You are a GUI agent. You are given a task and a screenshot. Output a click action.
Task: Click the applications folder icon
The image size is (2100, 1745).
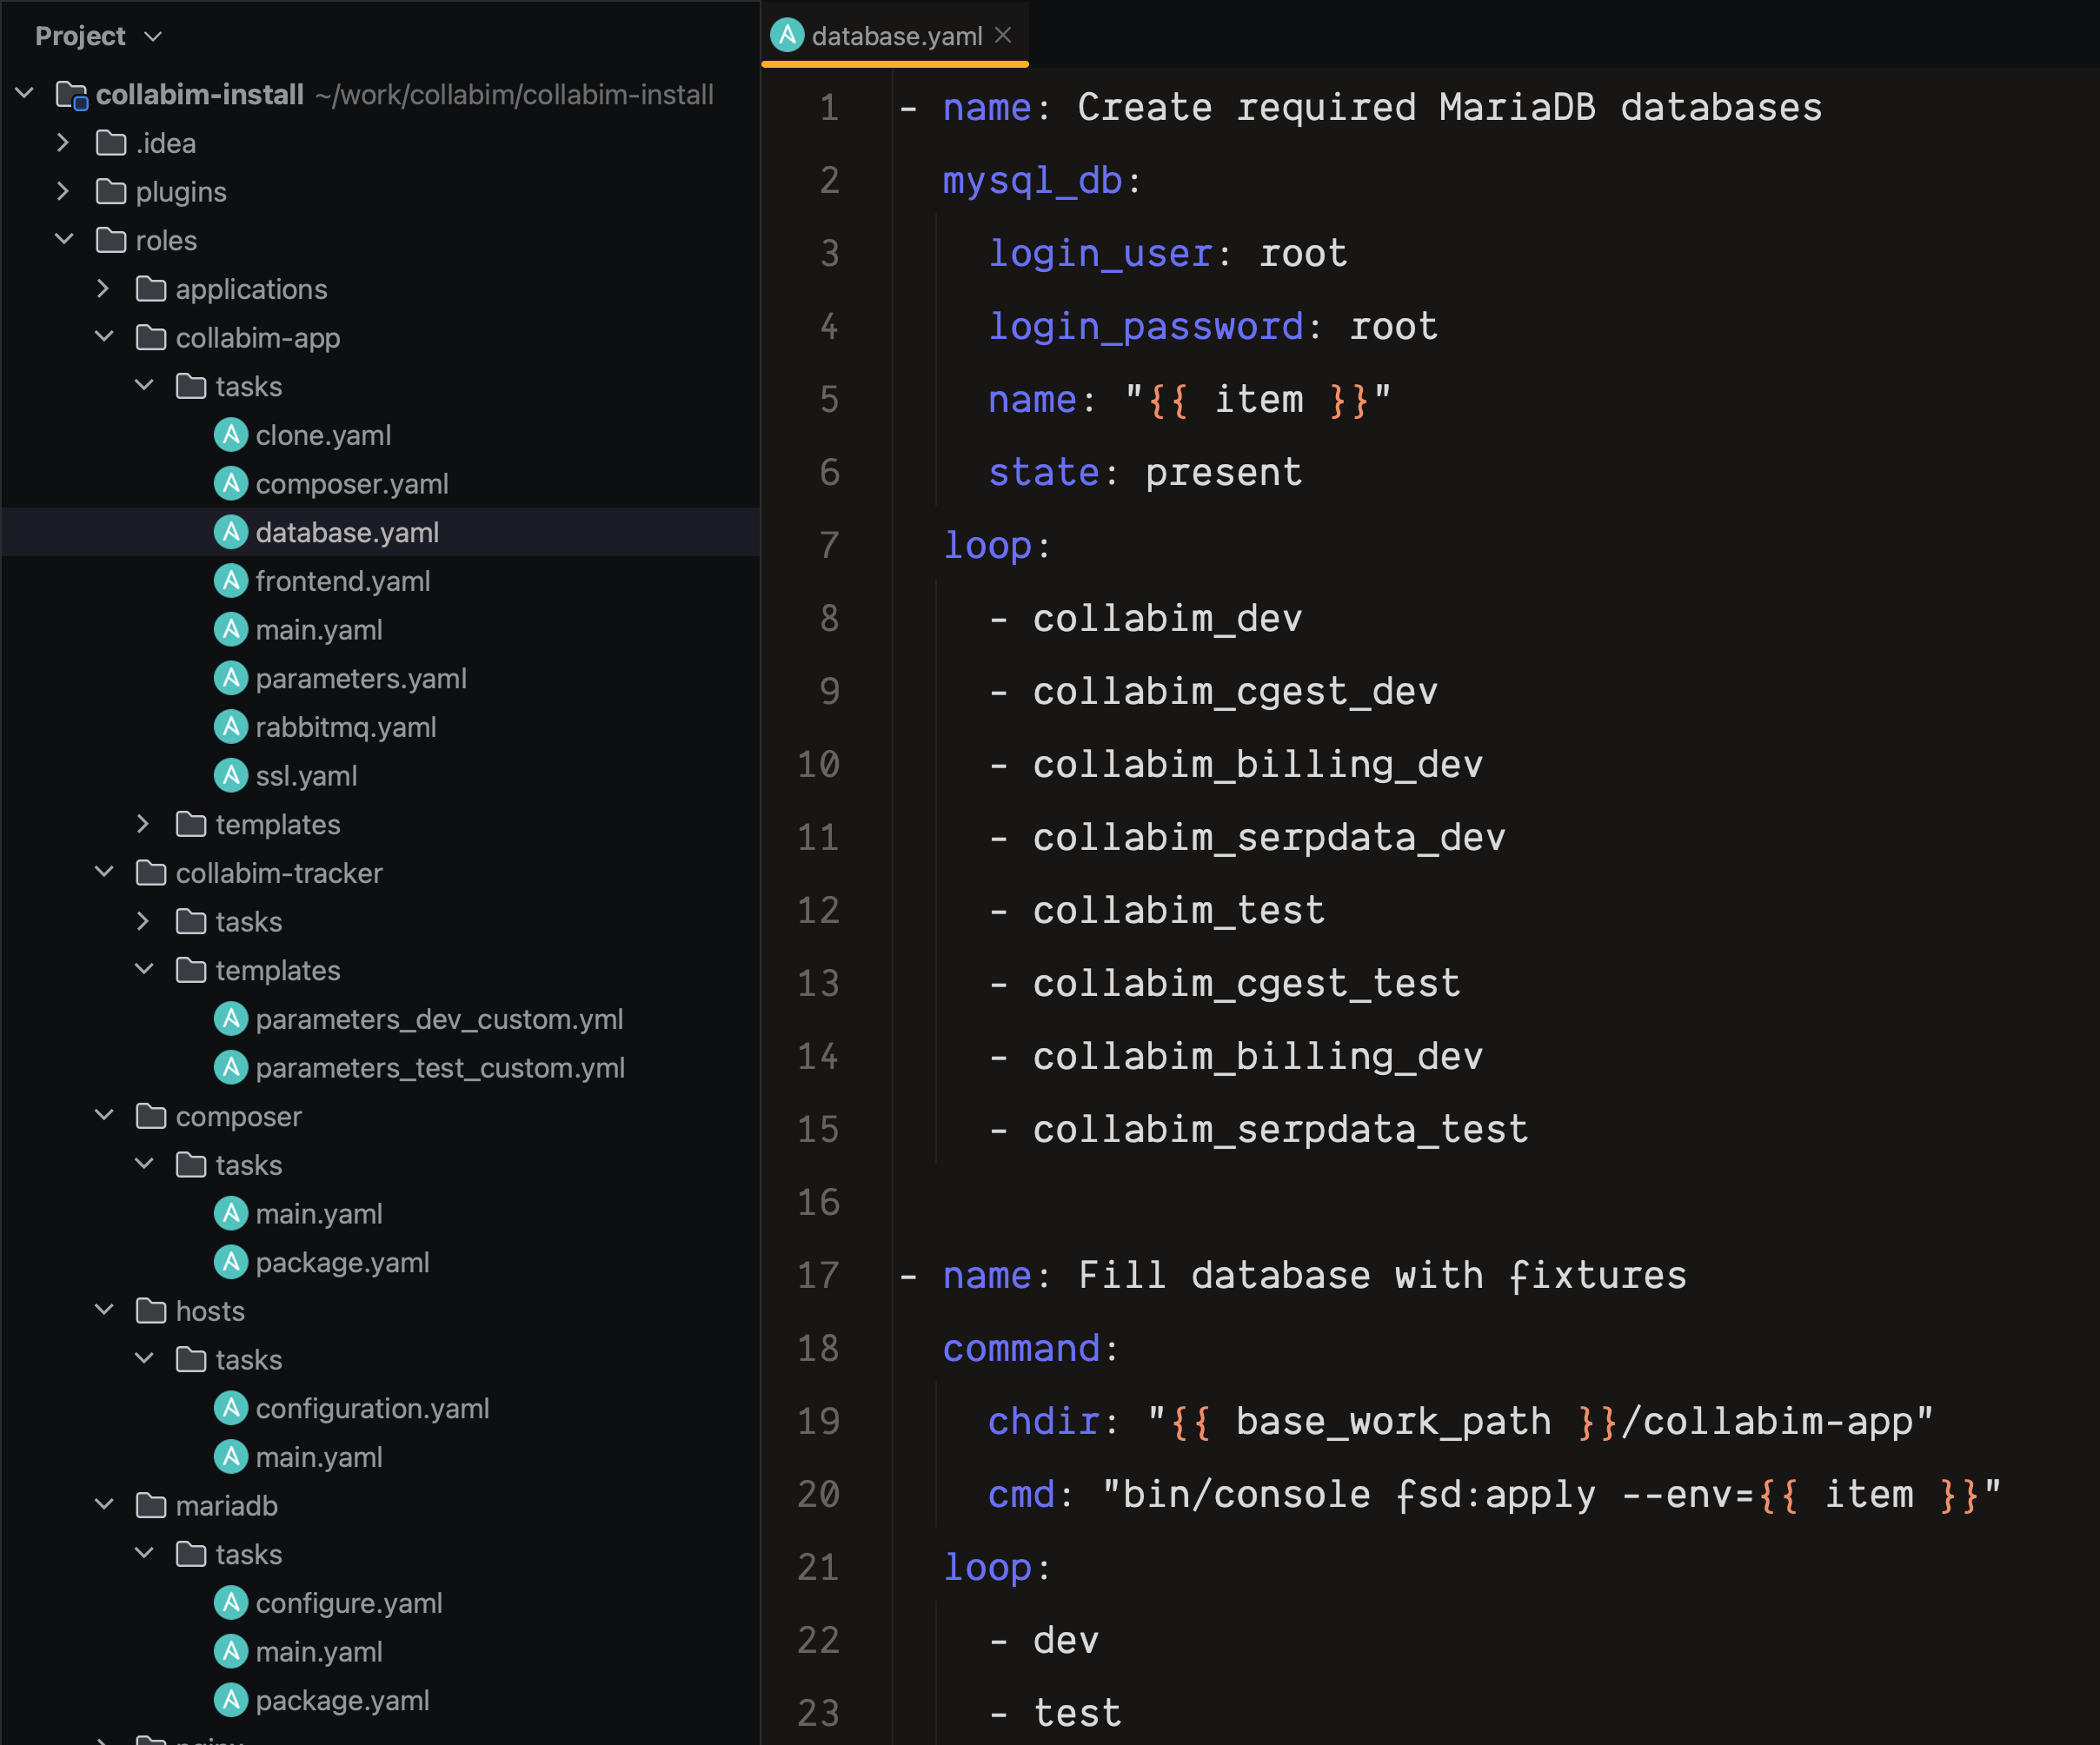point(151,289)
